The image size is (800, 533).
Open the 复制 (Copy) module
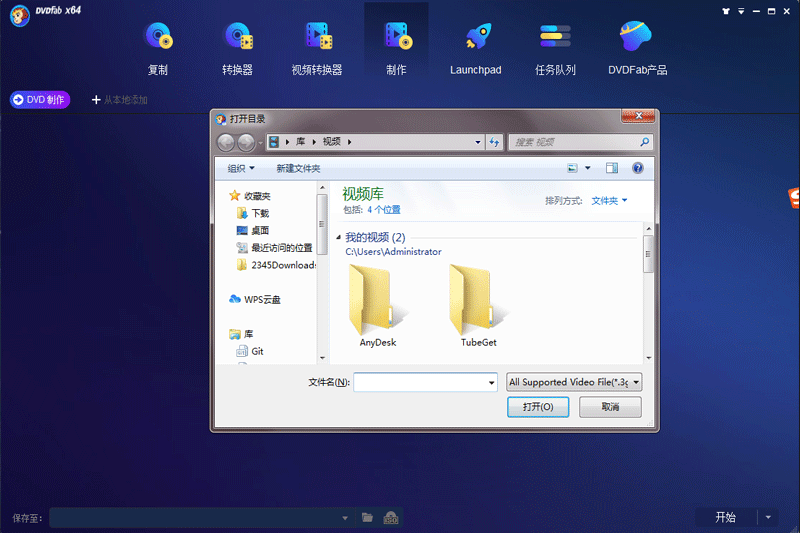(158, 47)
